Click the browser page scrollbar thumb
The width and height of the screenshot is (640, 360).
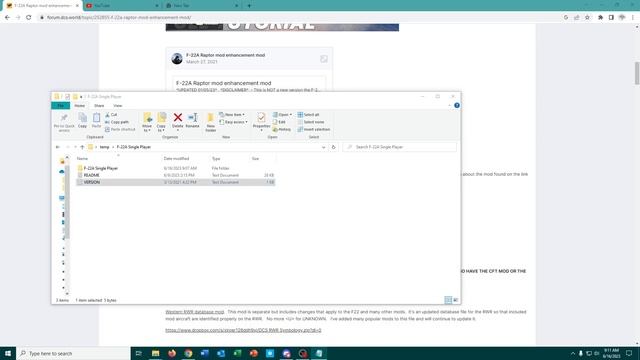coord(637,73)
